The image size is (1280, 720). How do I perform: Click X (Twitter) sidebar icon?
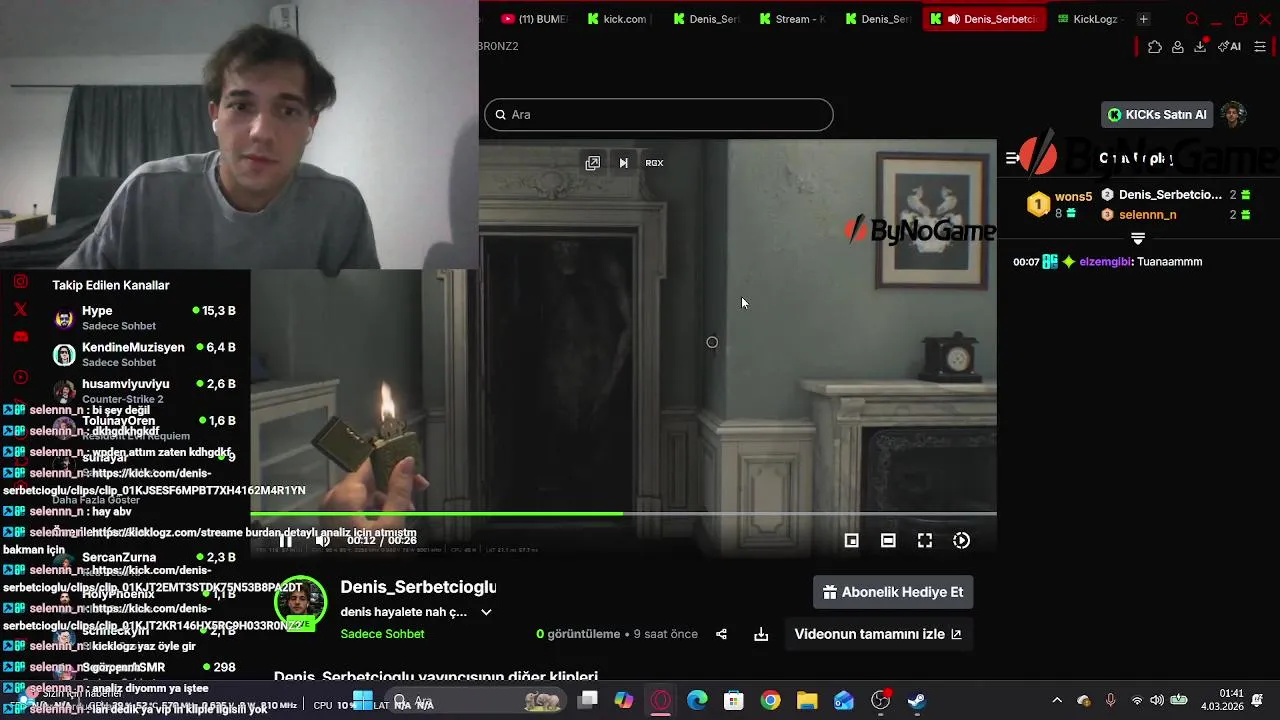pyautogui.click(x=20, y=310)
